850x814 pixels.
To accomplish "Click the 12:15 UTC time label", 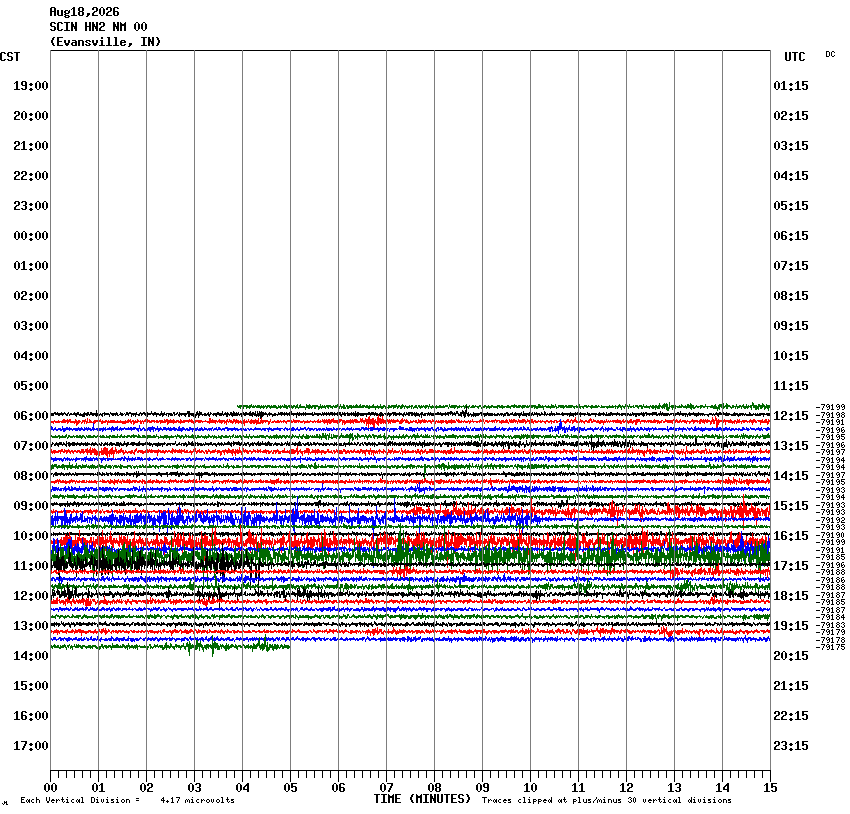I will pyautogui.click(x=791, y=416).
